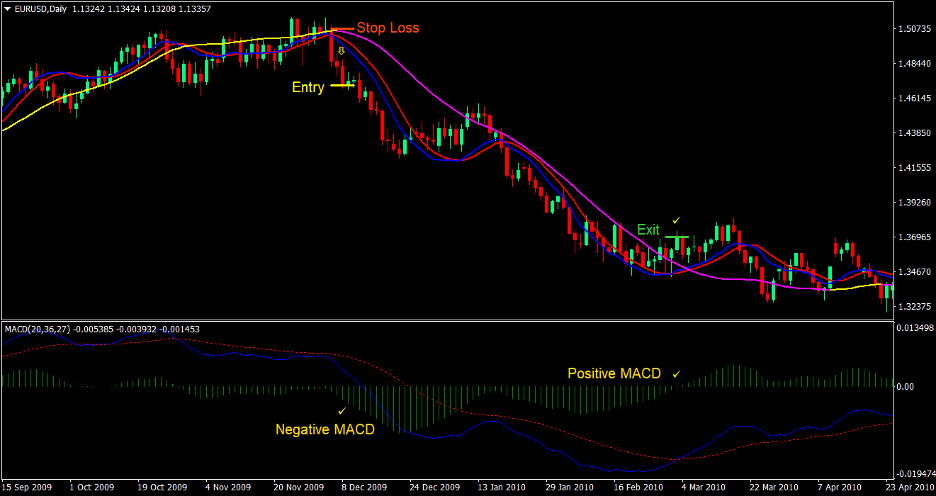Click the 20 Nov 2009 date label
The image size is (936, 496).
pyautogui.click(x=298, y=487)
